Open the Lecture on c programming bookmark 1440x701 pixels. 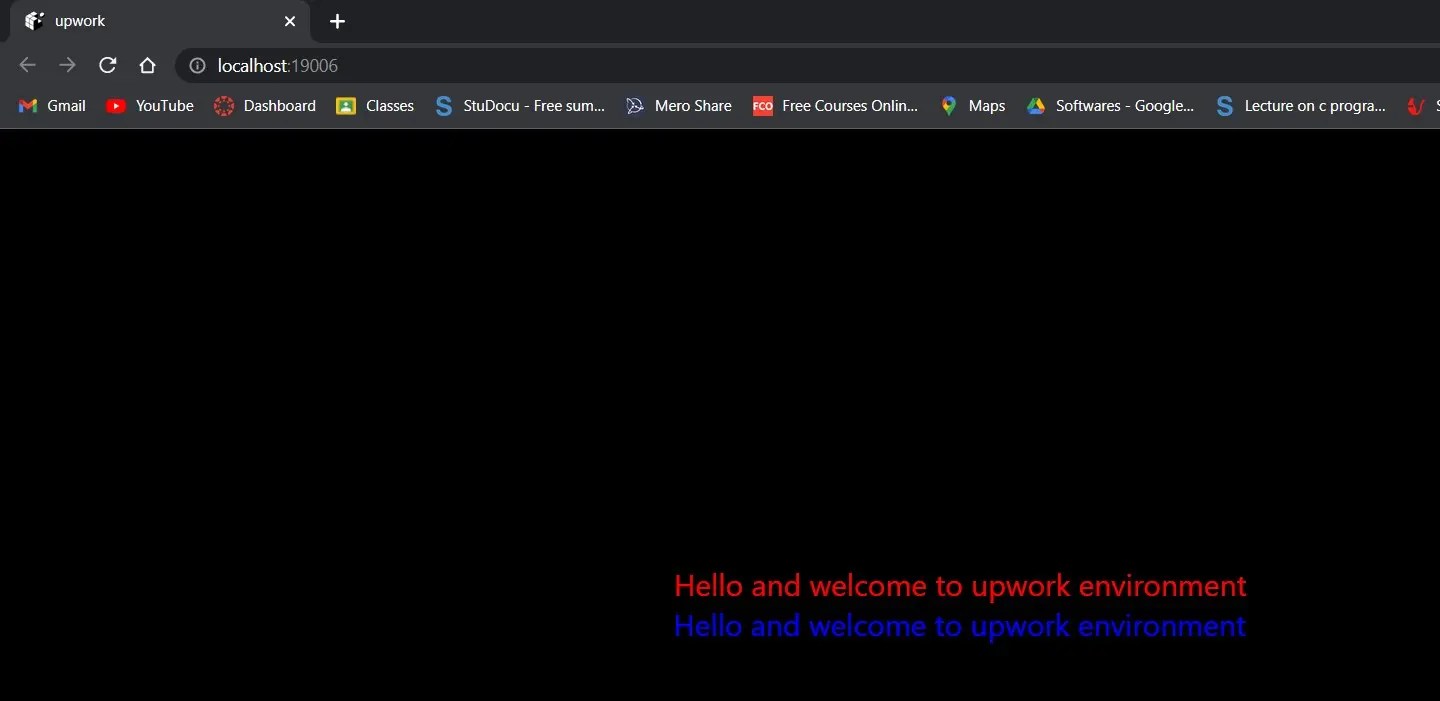tap(1300, 106)
